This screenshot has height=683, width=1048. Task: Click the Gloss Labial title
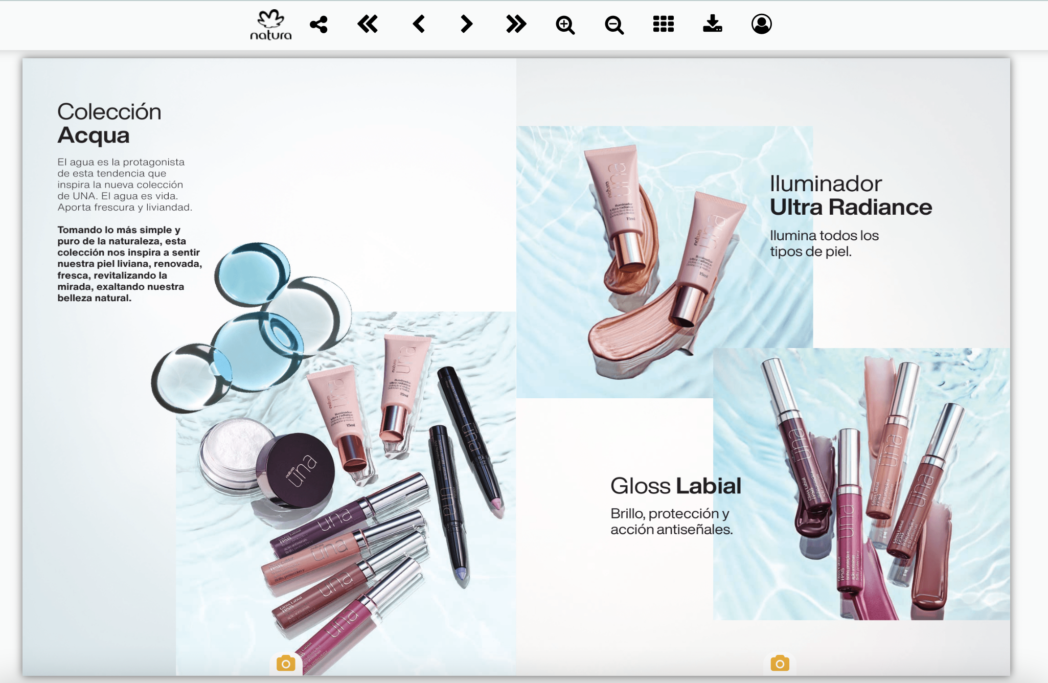tap(676, 487)
